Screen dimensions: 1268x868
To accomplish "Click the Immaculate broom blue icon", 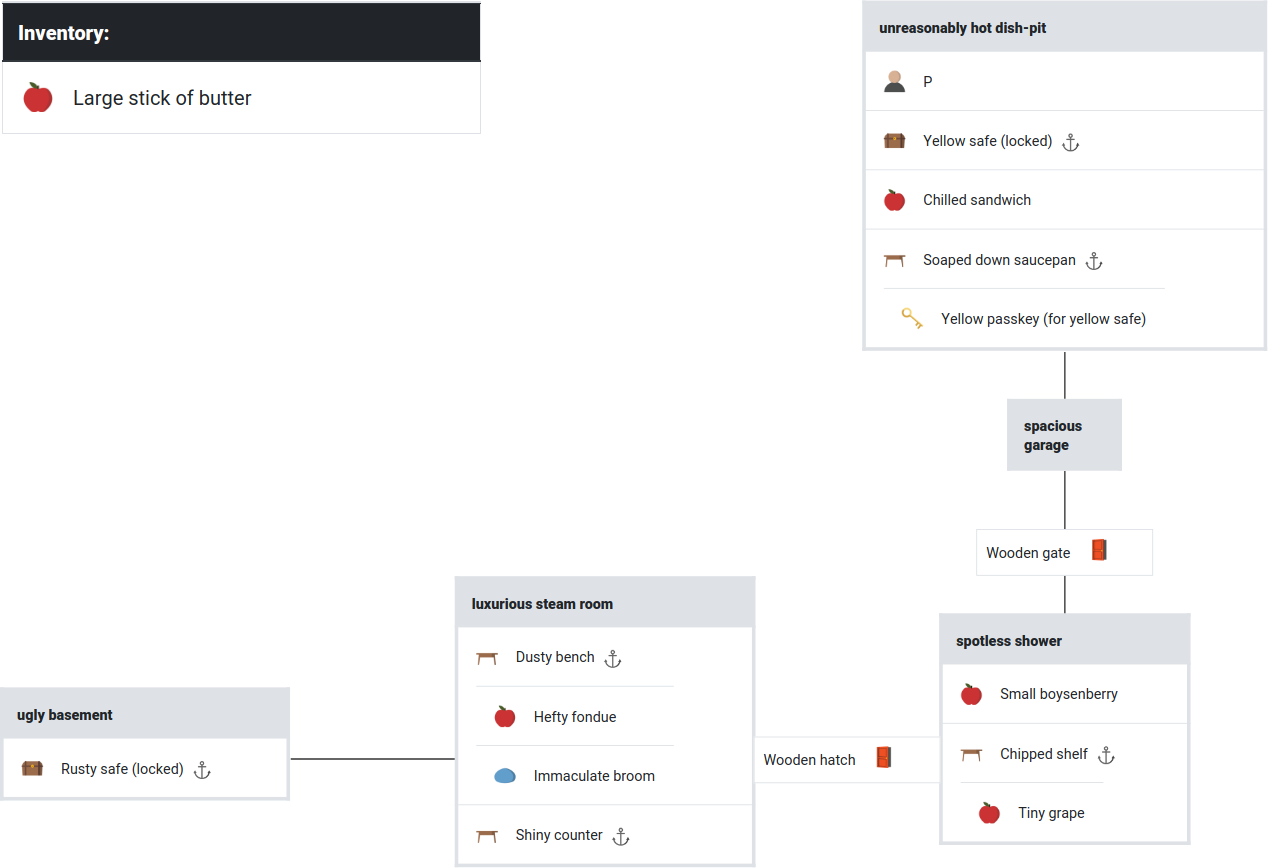I will [505, 776].
